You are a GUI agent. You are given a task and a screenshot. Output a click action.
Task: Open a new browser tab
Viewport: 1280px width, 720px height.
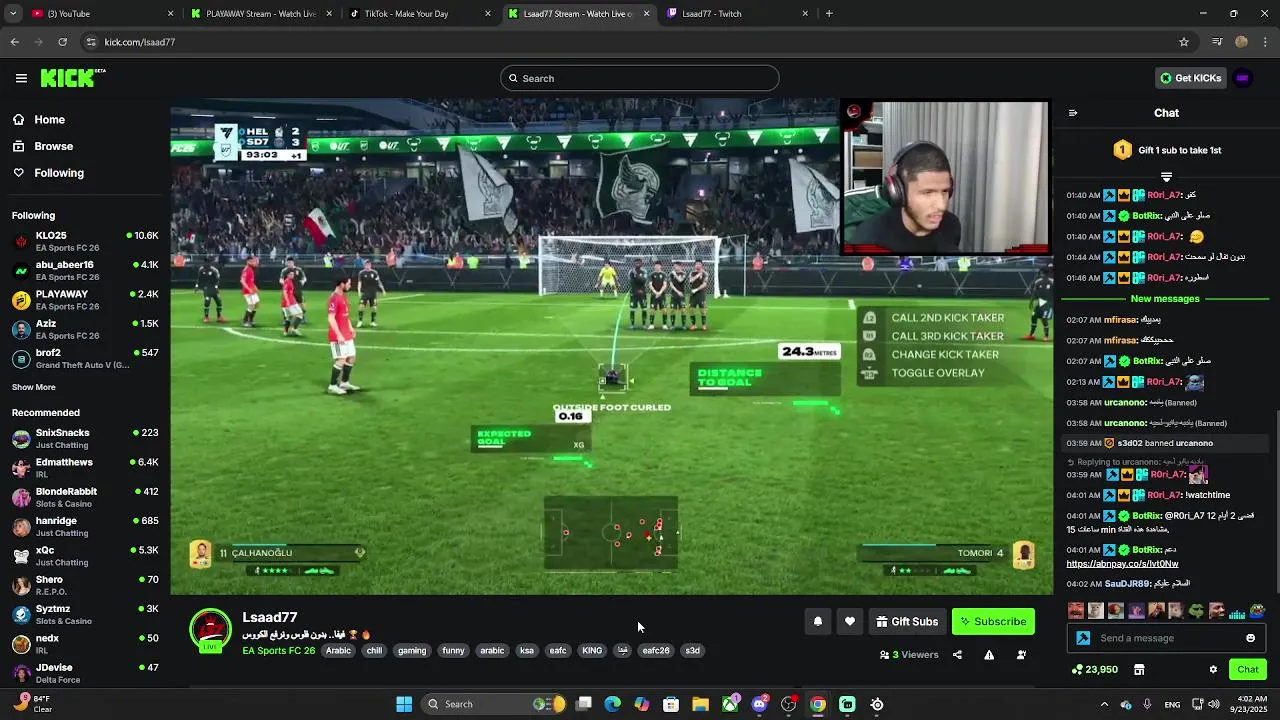pyautogui.click(x=829, y=14)
